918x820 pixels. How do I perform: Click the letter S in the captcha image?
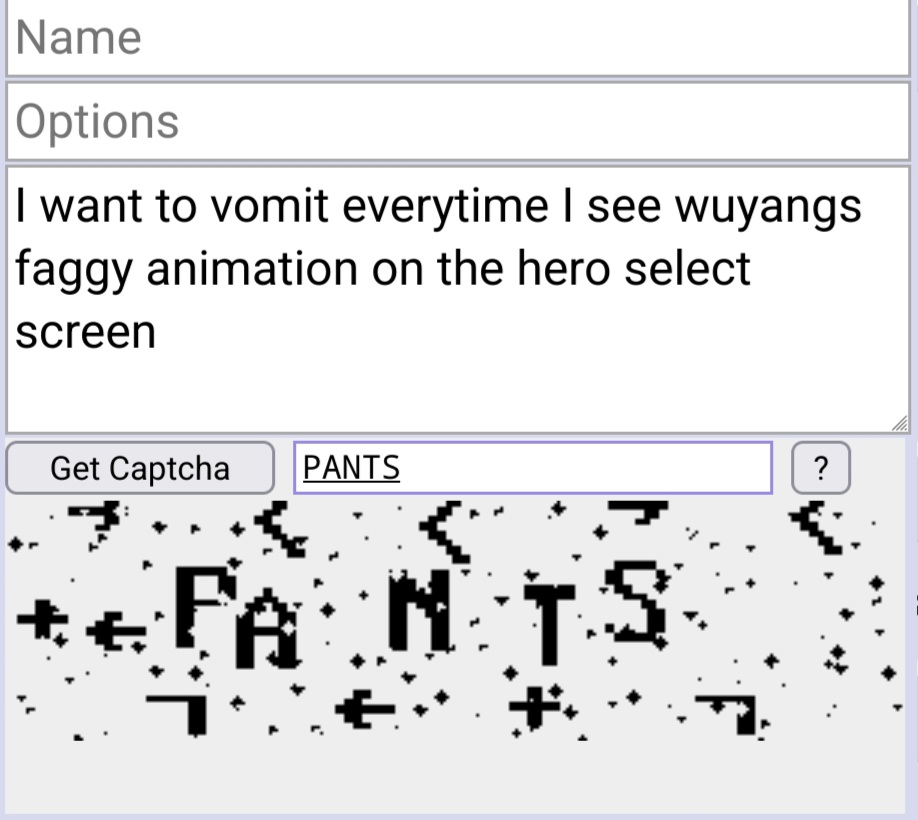[x=637, y=601]
